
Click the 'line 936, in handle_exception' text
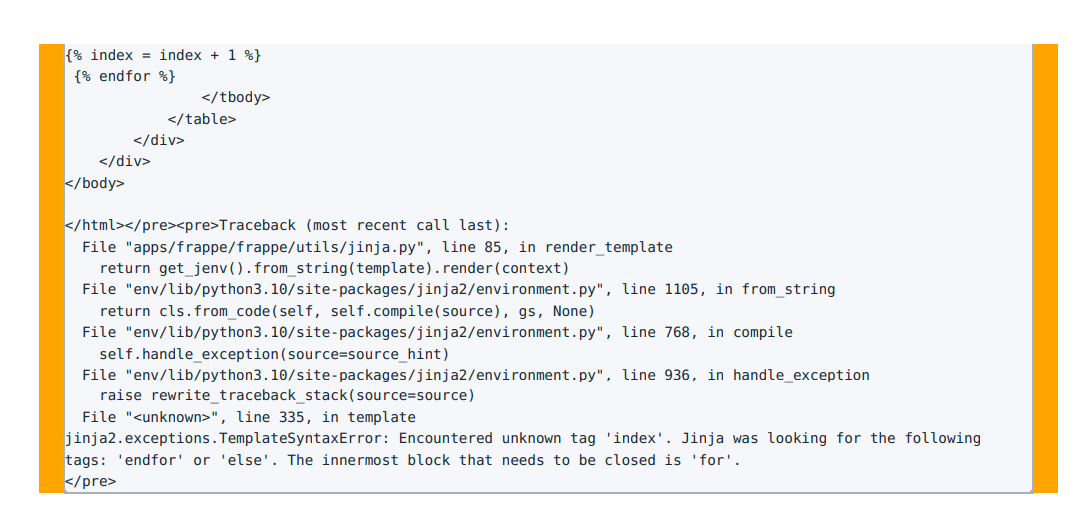[746, 375]
